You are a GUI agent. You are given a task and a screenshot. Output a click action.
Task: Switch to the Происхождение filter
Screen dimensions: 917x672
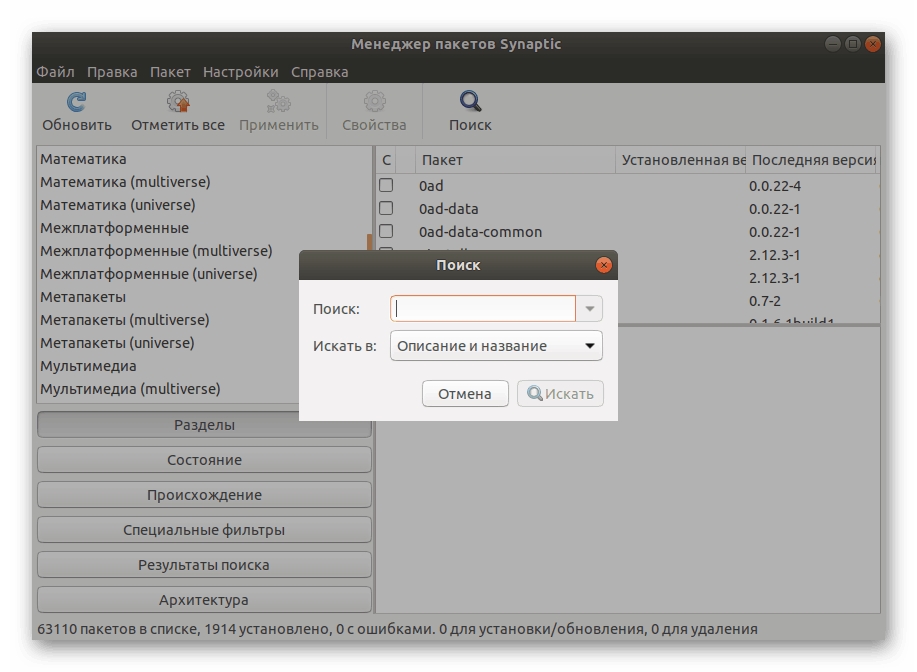tap(204, 495)
